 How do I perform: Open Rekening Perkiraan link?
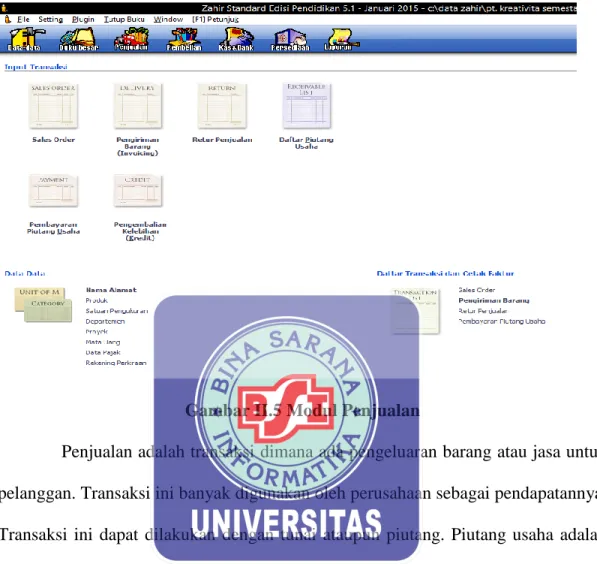coord(116,363)
